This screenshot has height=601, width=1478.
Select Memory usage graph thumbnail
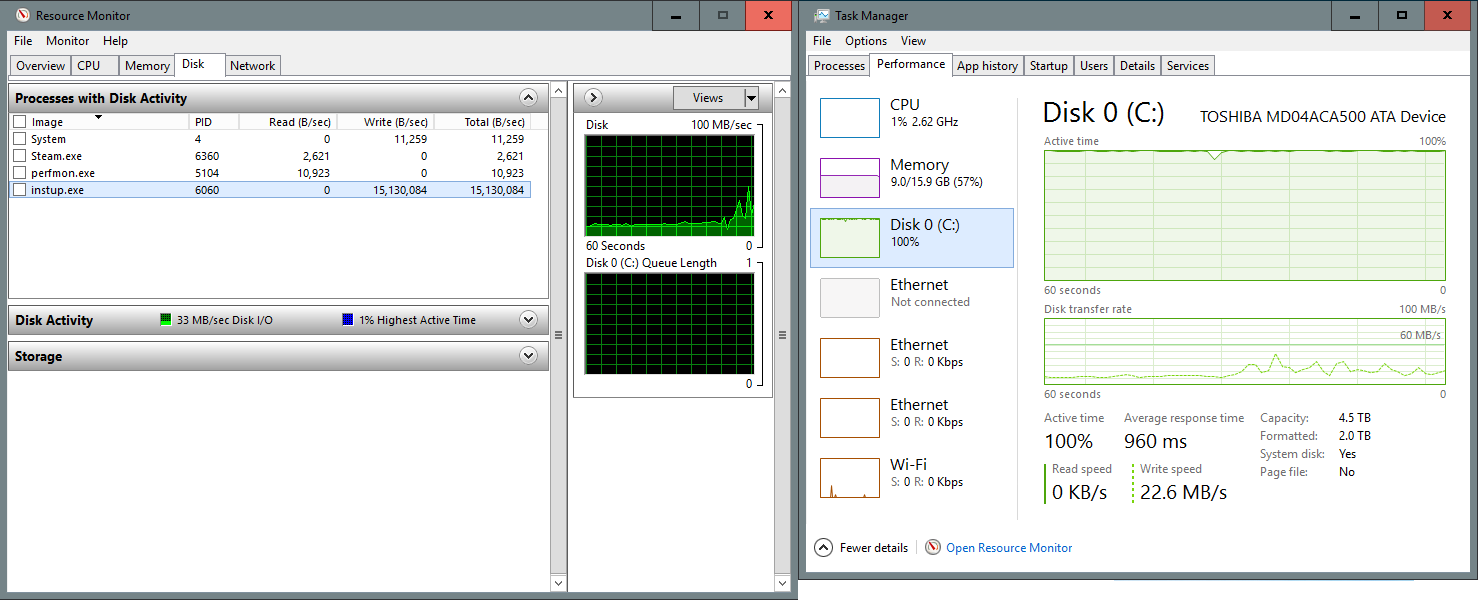[x=849, y=177]
